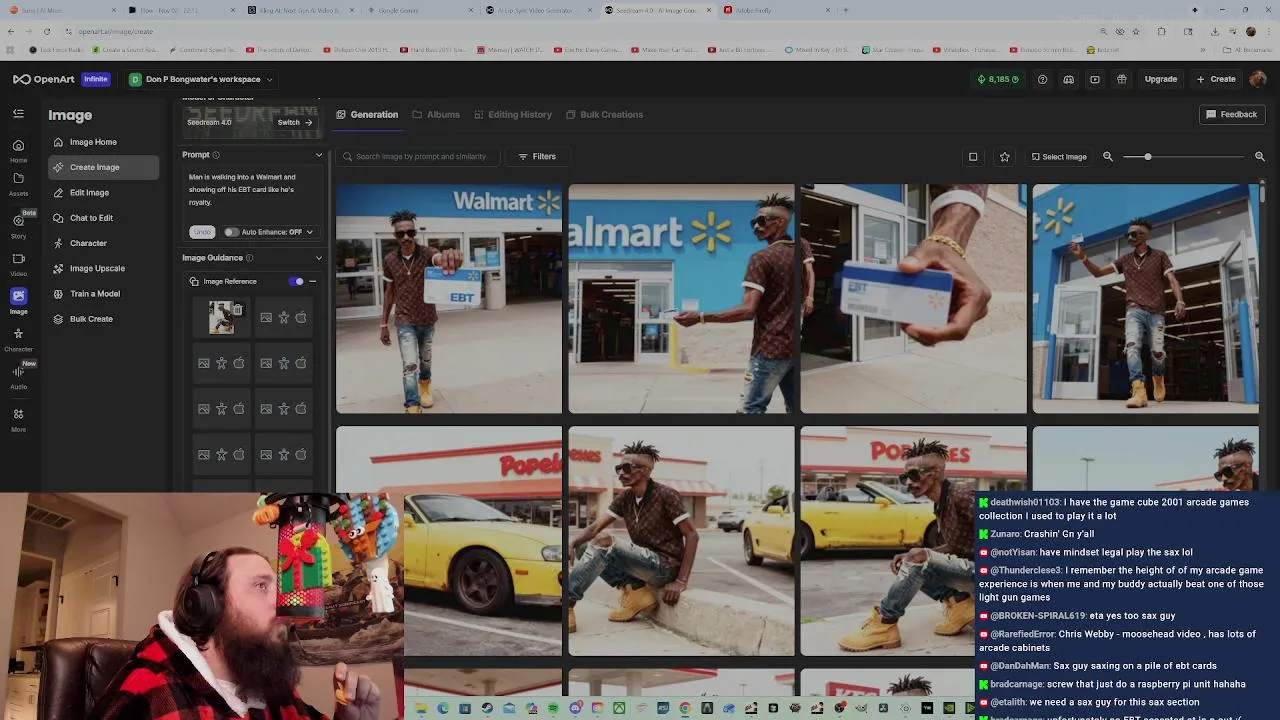Switch to the Editing History tab

click(513, 114)
